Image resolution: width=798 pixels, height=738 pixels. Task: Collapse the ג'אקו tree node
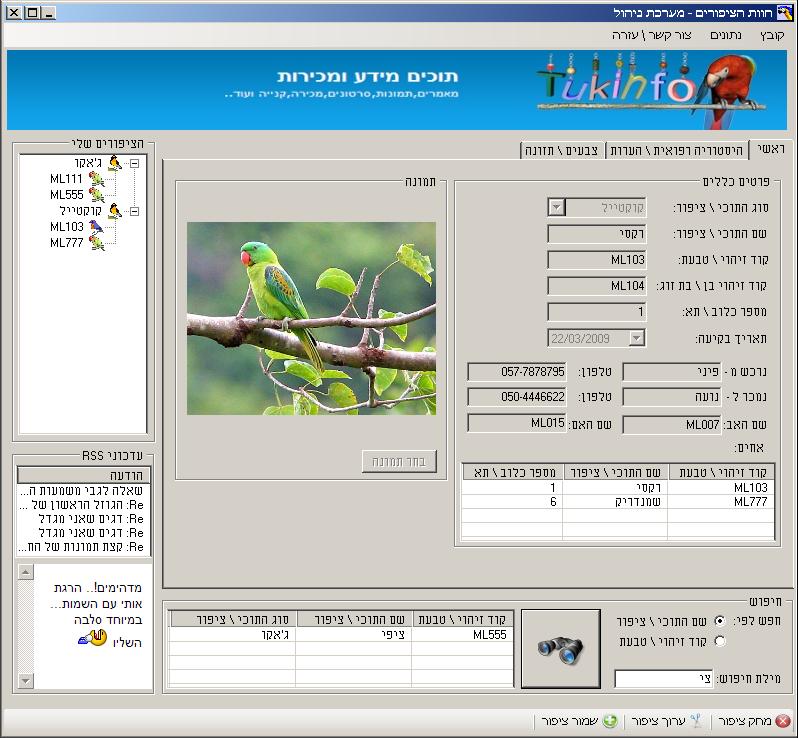135,163
